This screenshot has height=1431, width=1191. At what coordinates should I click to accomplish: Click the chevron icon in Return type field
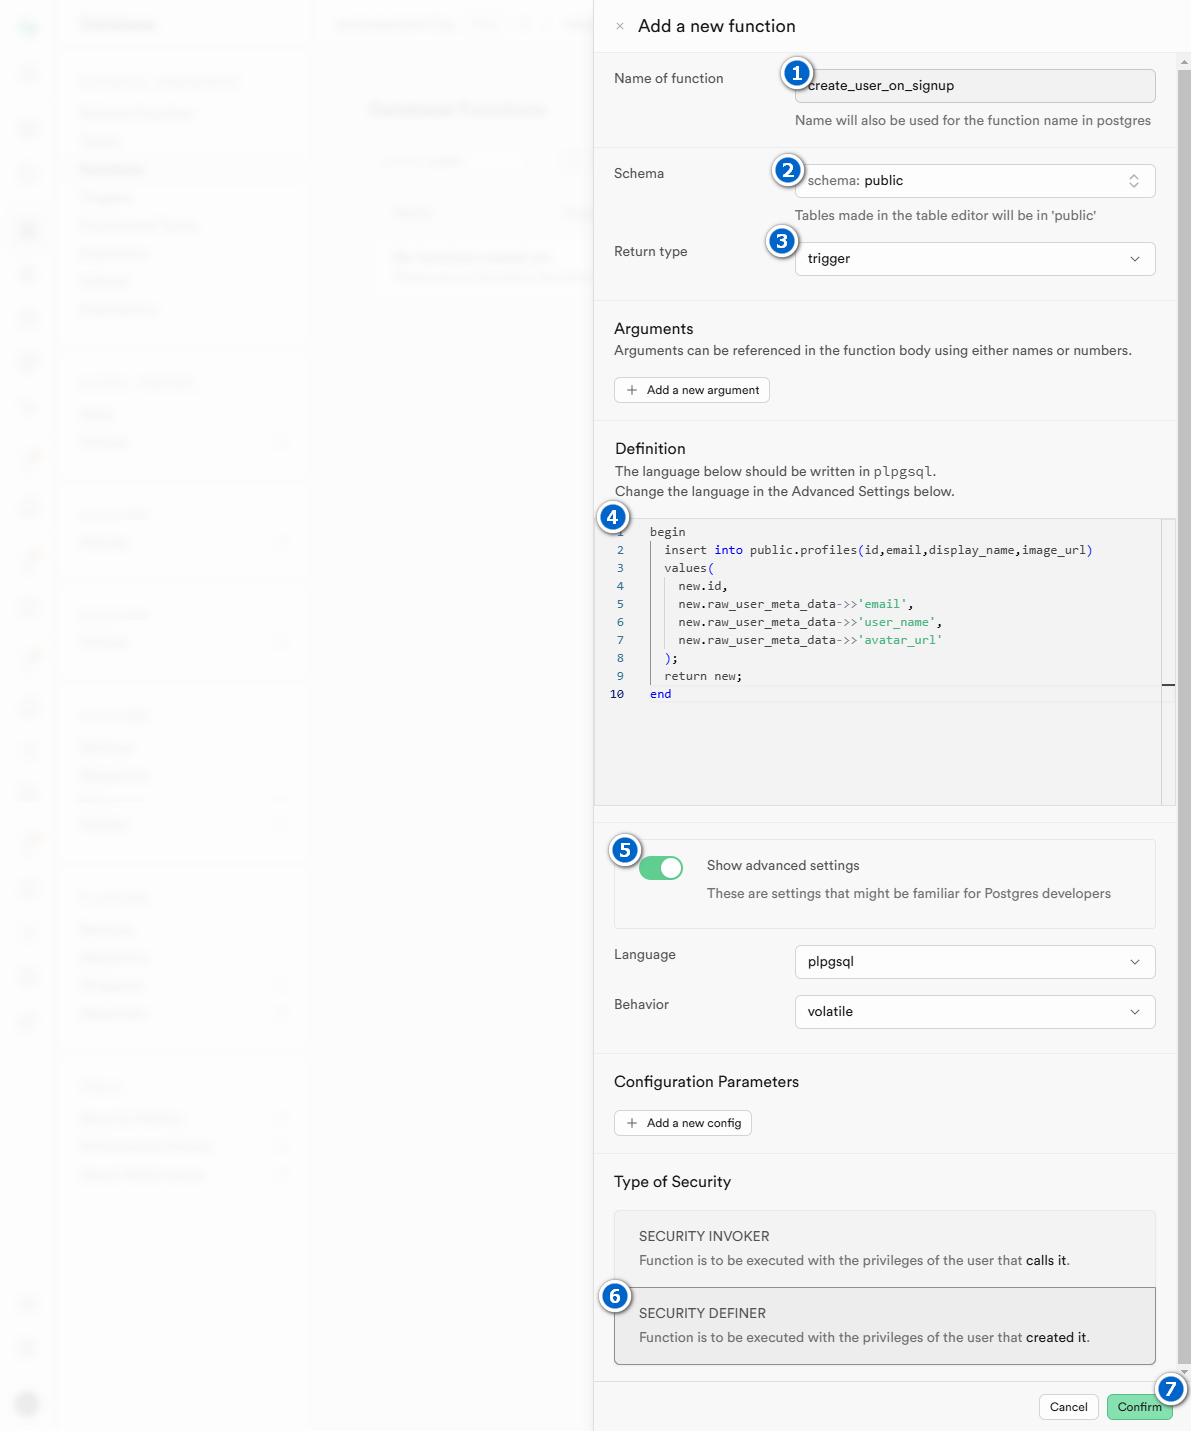pyautogui.click(x=1135, y=259)
